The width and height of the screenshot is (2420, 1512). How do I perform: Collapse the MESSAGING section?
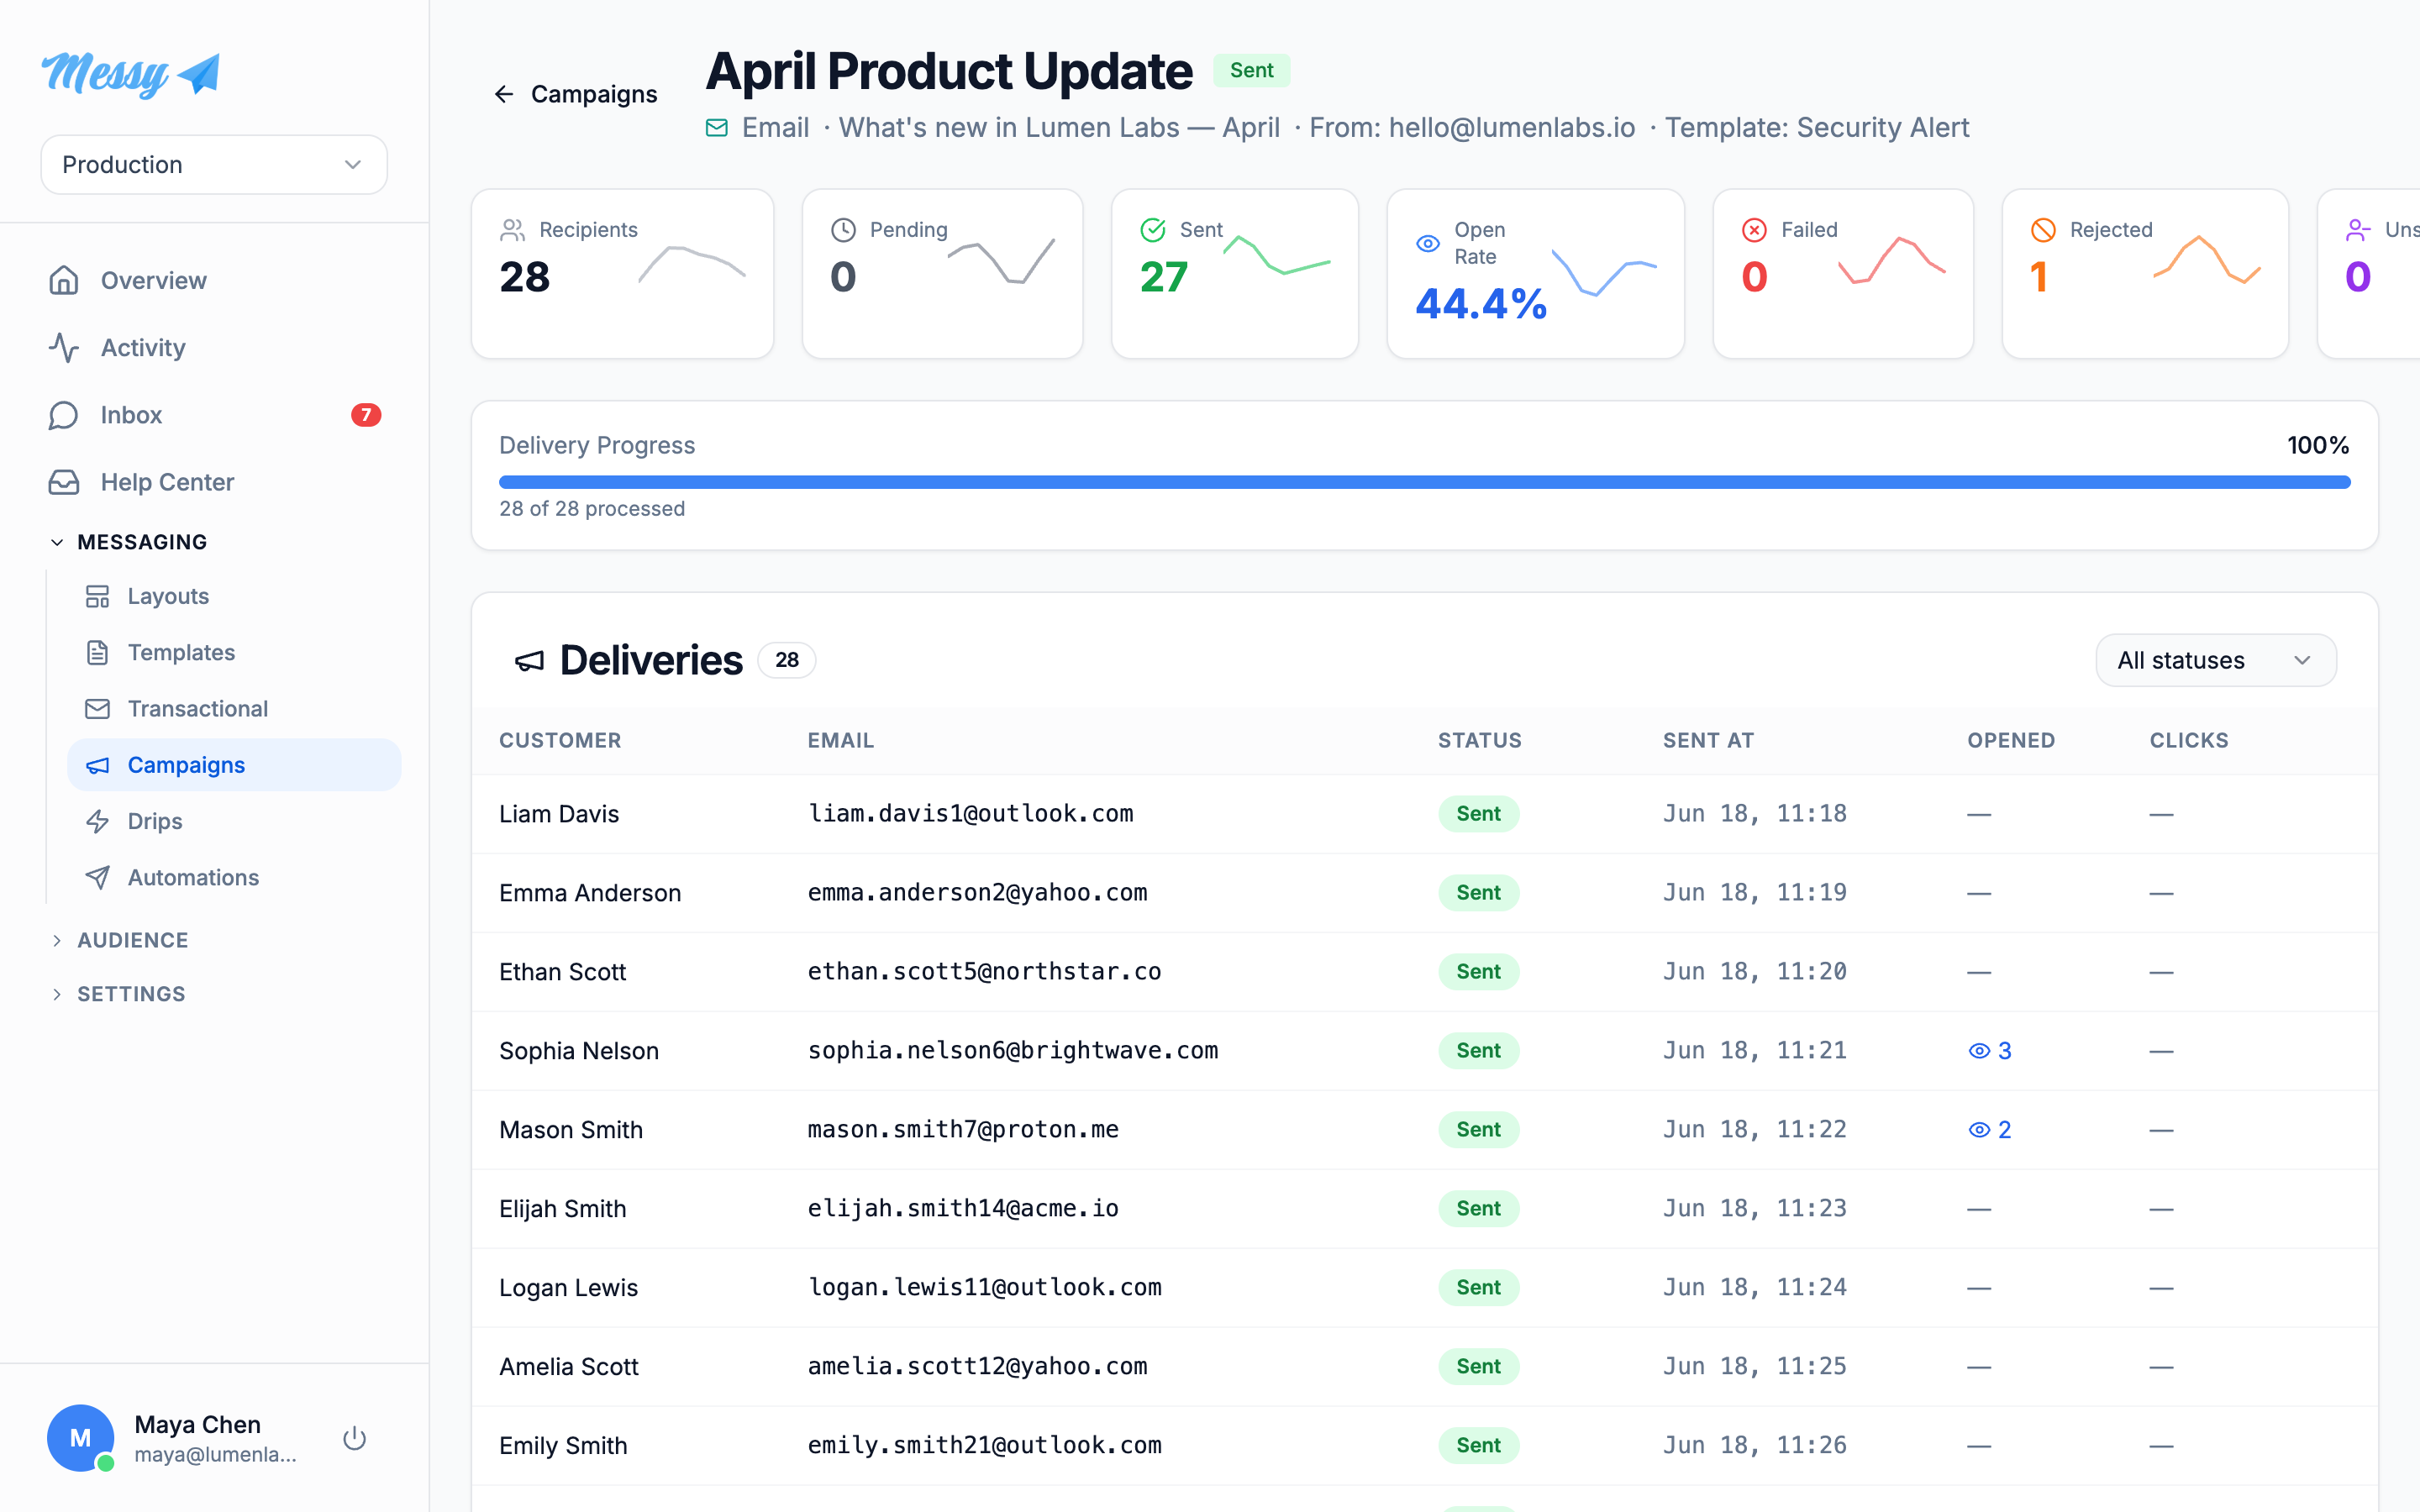pos(128,542)
